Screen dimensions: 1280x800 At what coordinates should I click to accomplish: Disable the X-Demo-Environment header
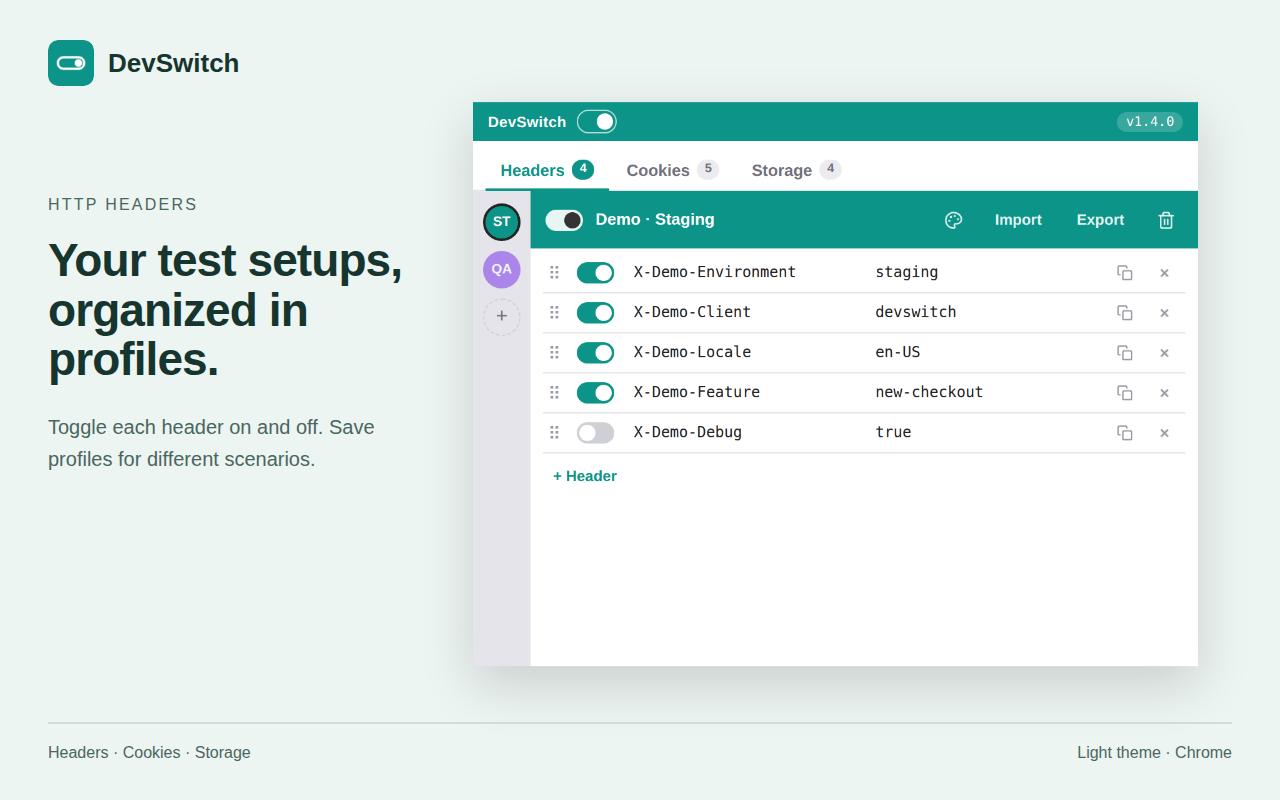(596, 273)
